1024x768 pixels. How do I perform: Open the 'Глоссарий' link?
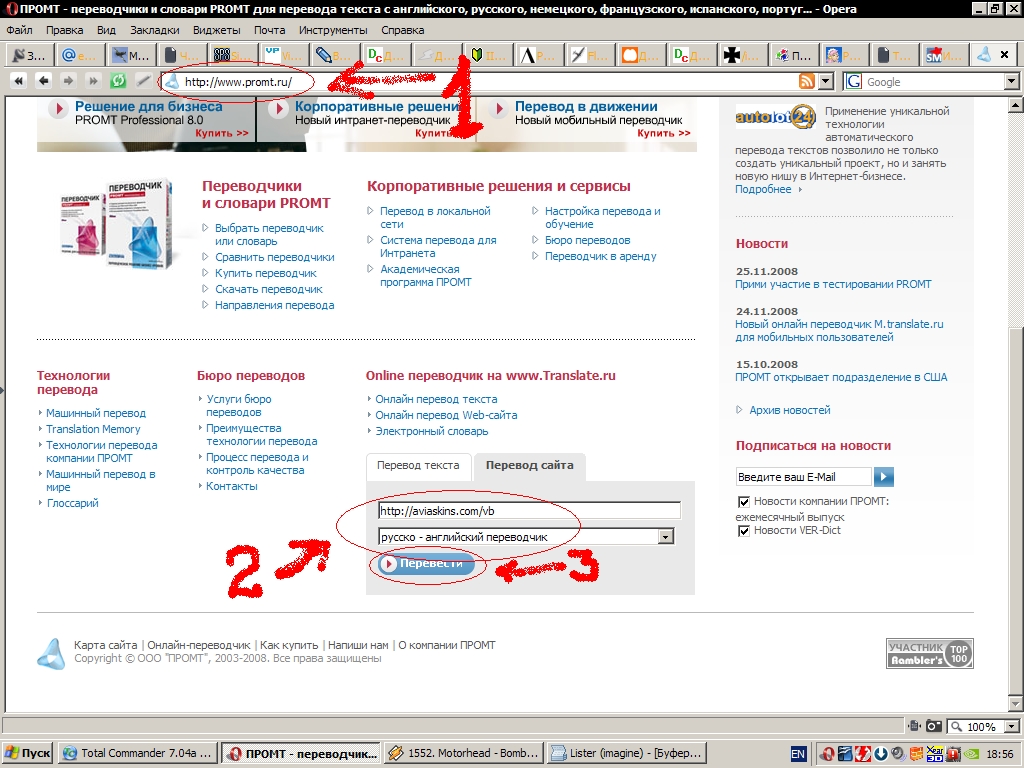(72, 504)
